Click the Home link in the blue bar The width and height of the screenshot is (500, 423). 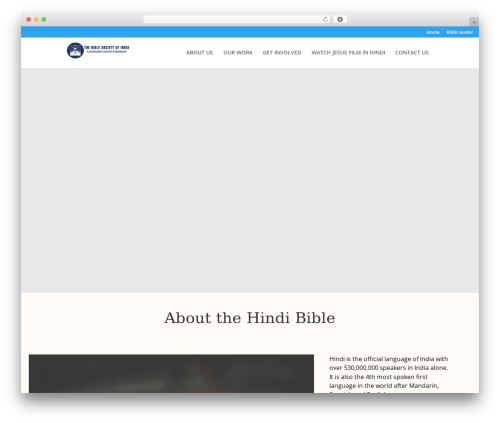[433, 32]
